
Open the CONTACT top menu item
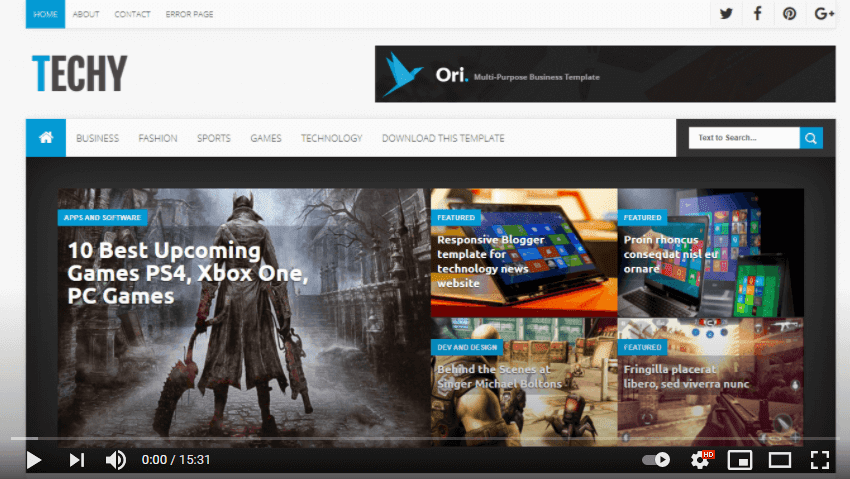(x=132, y=14)
